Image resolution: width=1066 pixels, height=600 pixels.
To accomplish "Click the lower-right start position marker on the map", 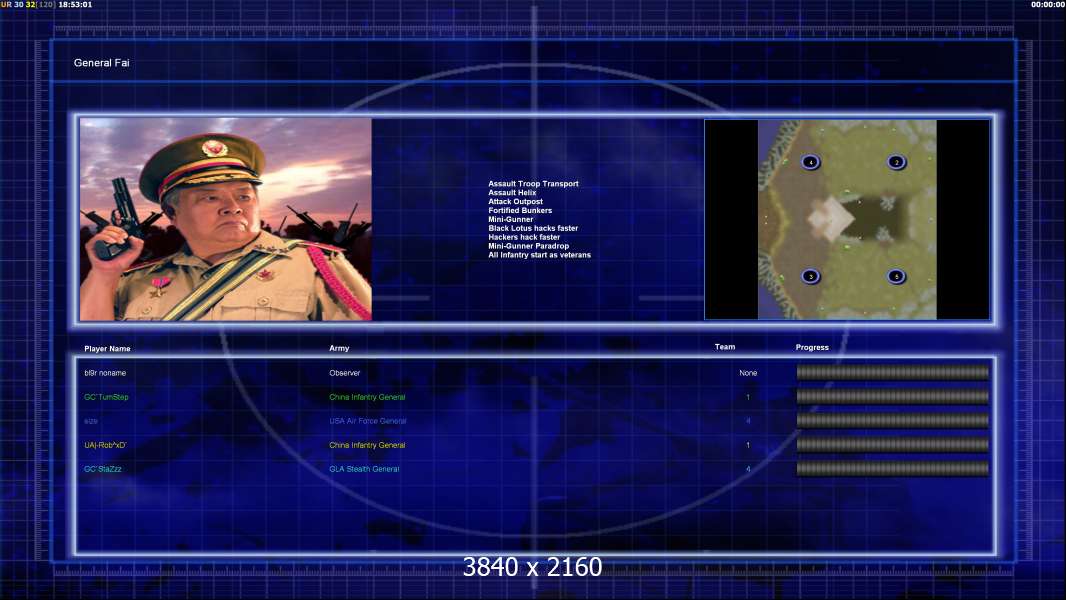I will (x=897, y=277).
